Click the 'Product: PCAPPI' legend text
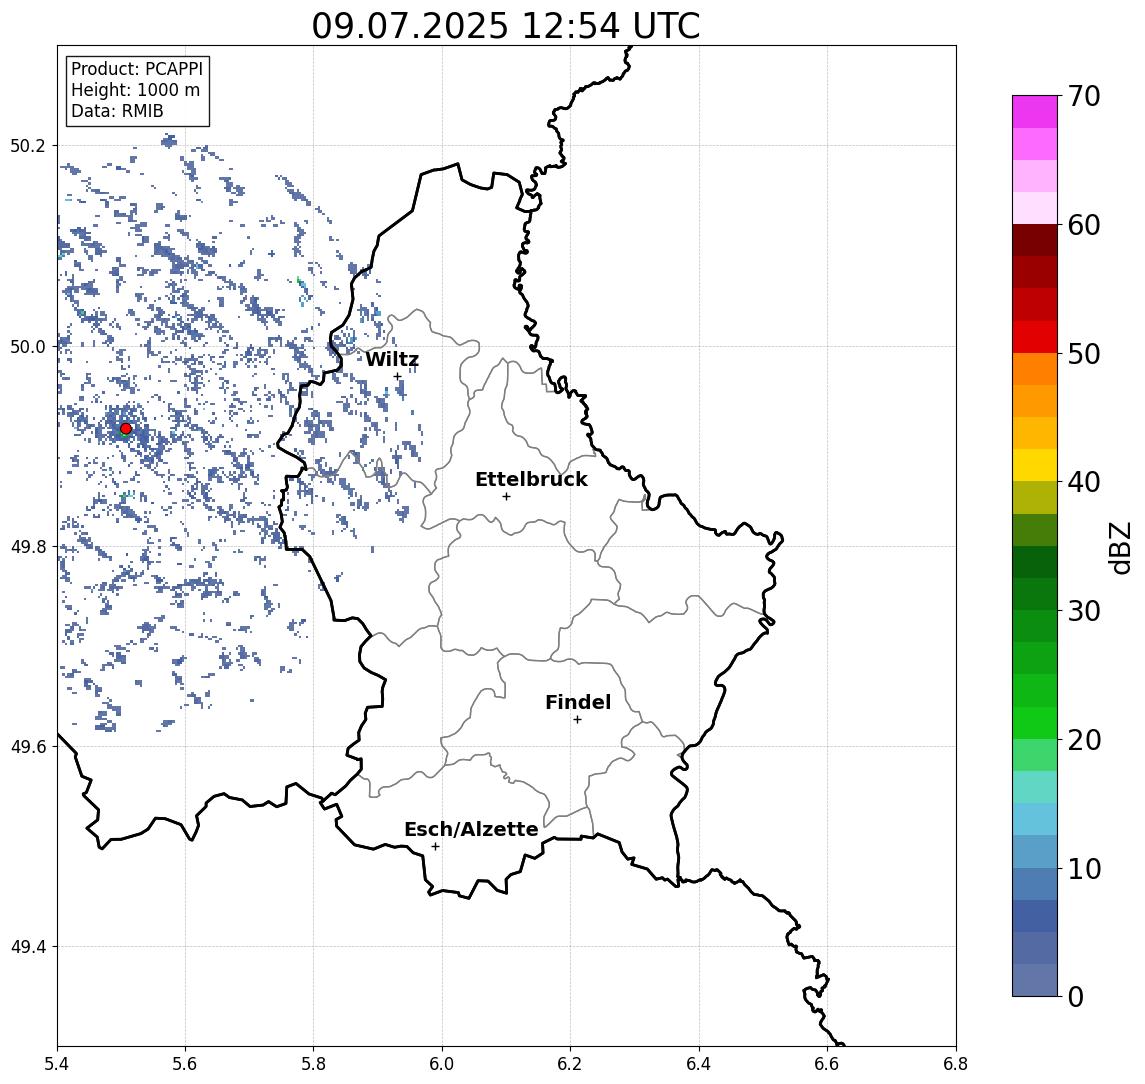The image size is (1145, 1084). [137, 69]
